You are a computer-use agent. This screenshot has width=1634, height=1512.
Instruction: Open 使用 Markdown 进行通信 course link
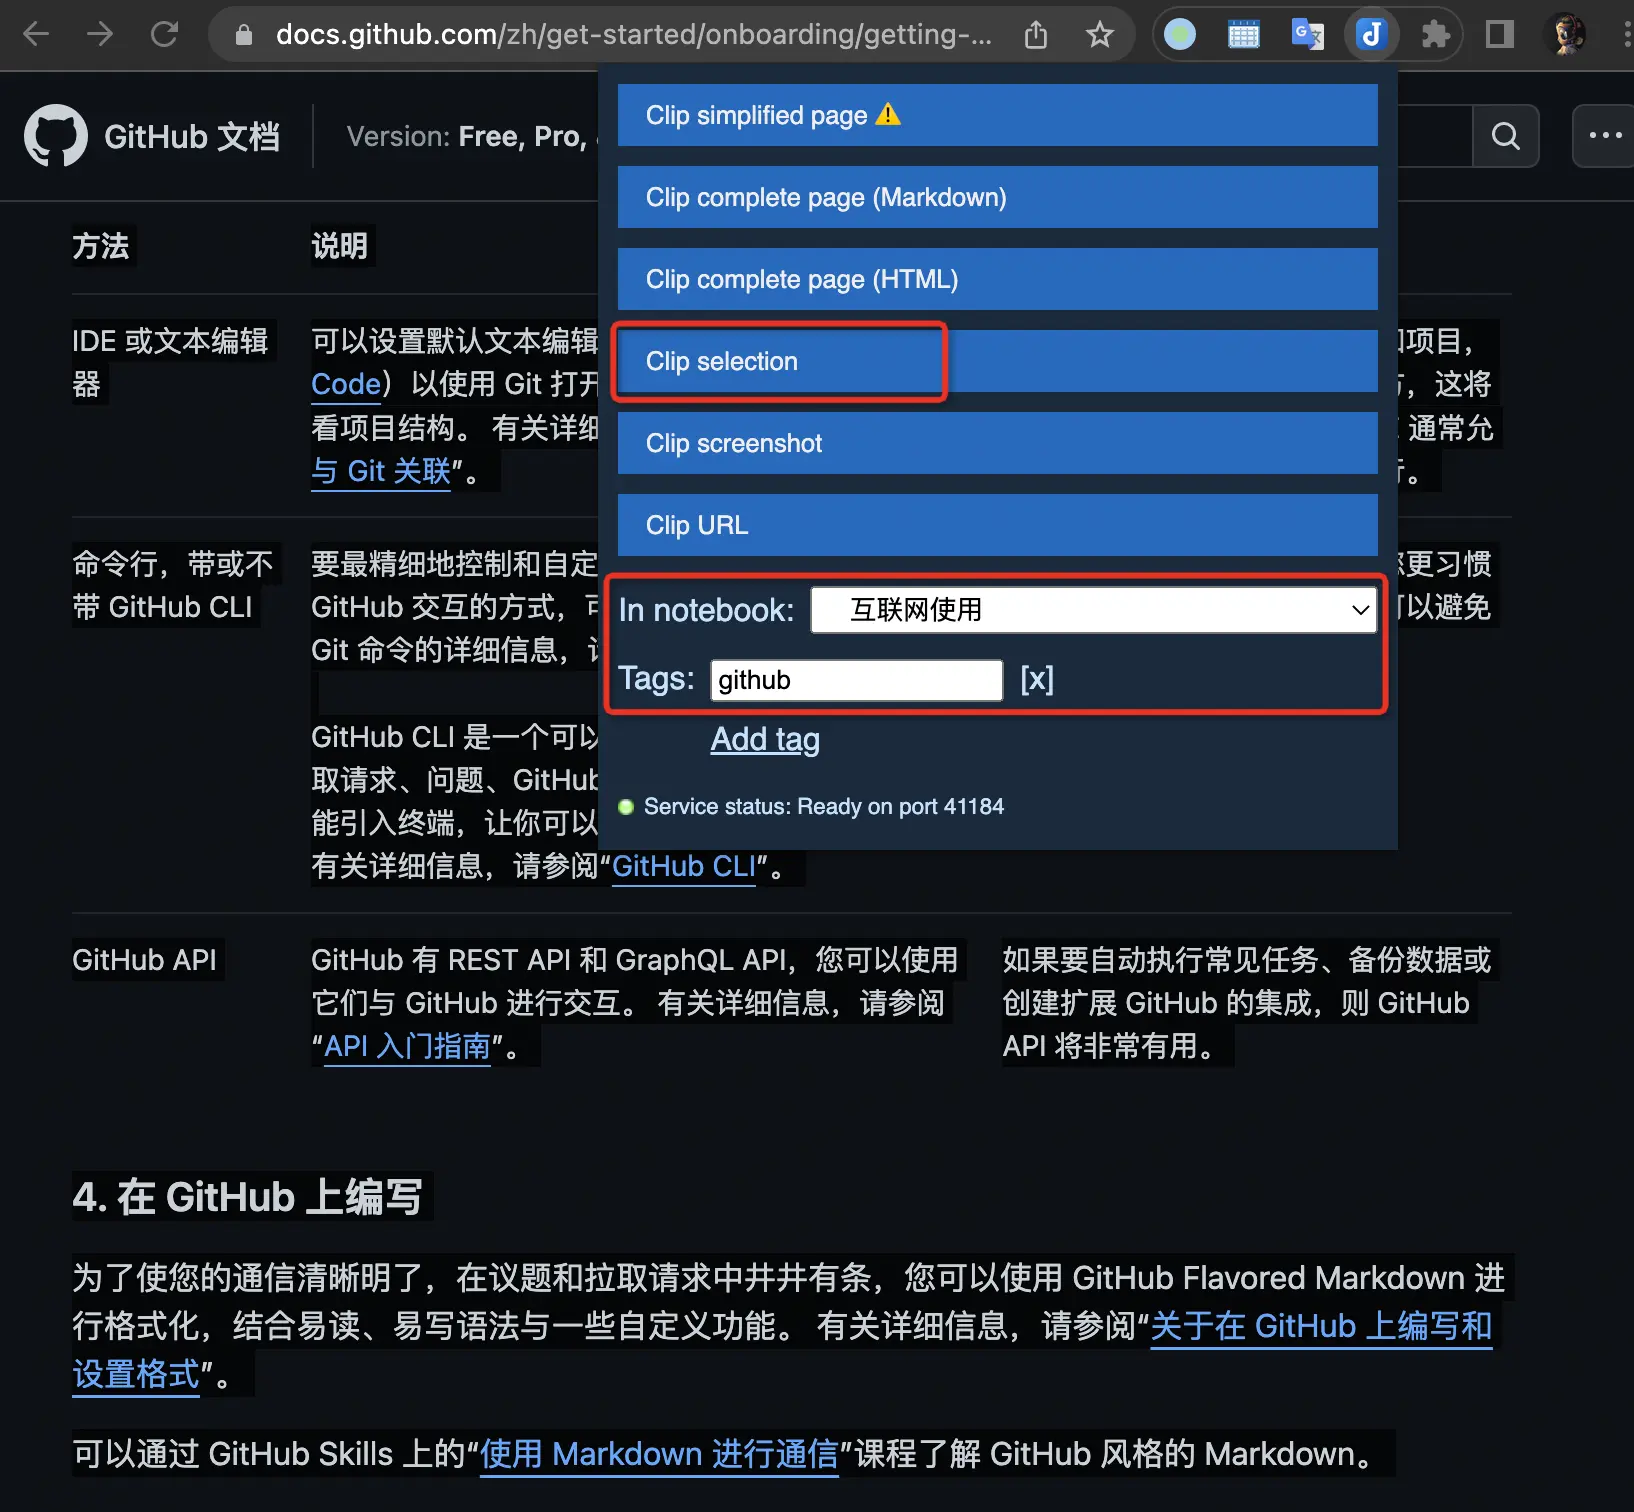[659, 1454]
